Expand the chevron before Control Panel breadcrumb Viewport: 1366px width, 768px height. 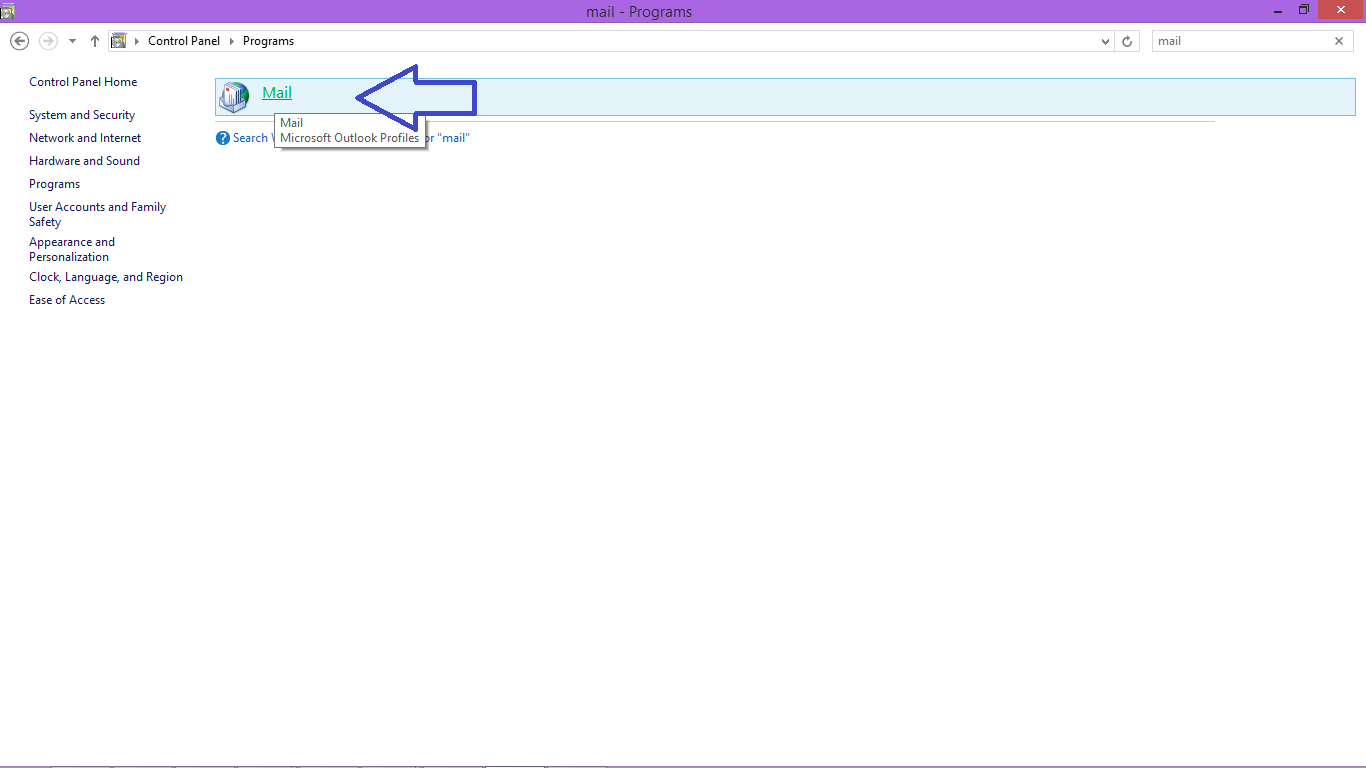pyautogui.click(x=138, y=41)
